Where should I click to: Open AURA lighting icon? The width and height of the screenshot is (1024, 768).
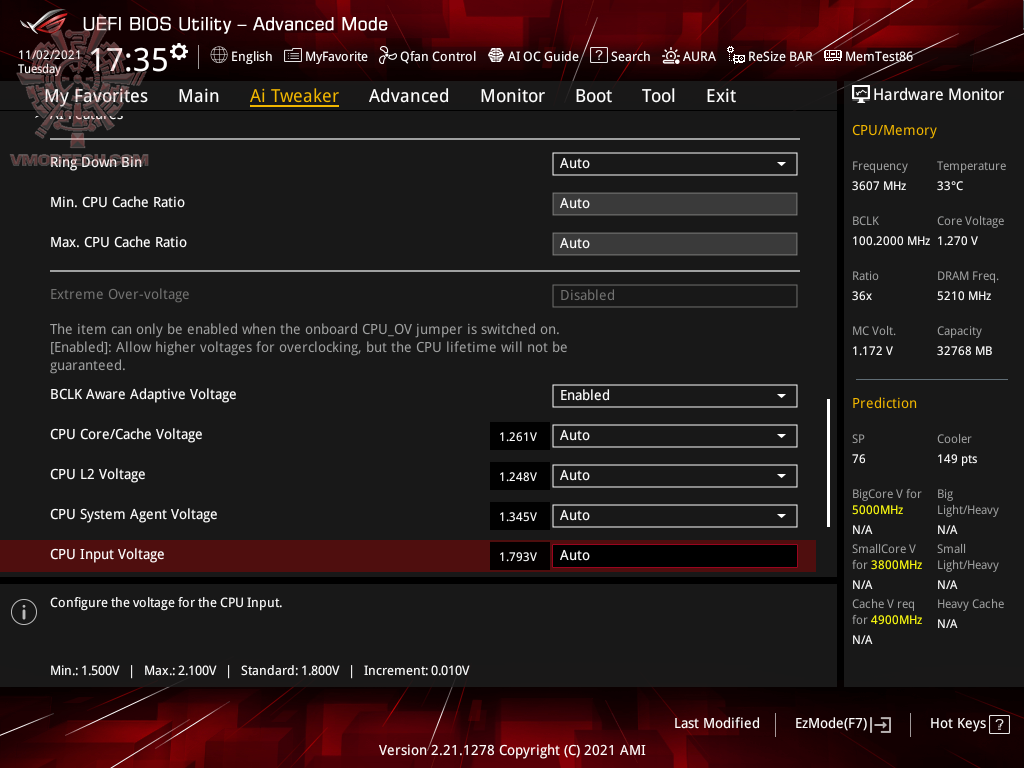point(671,56)
